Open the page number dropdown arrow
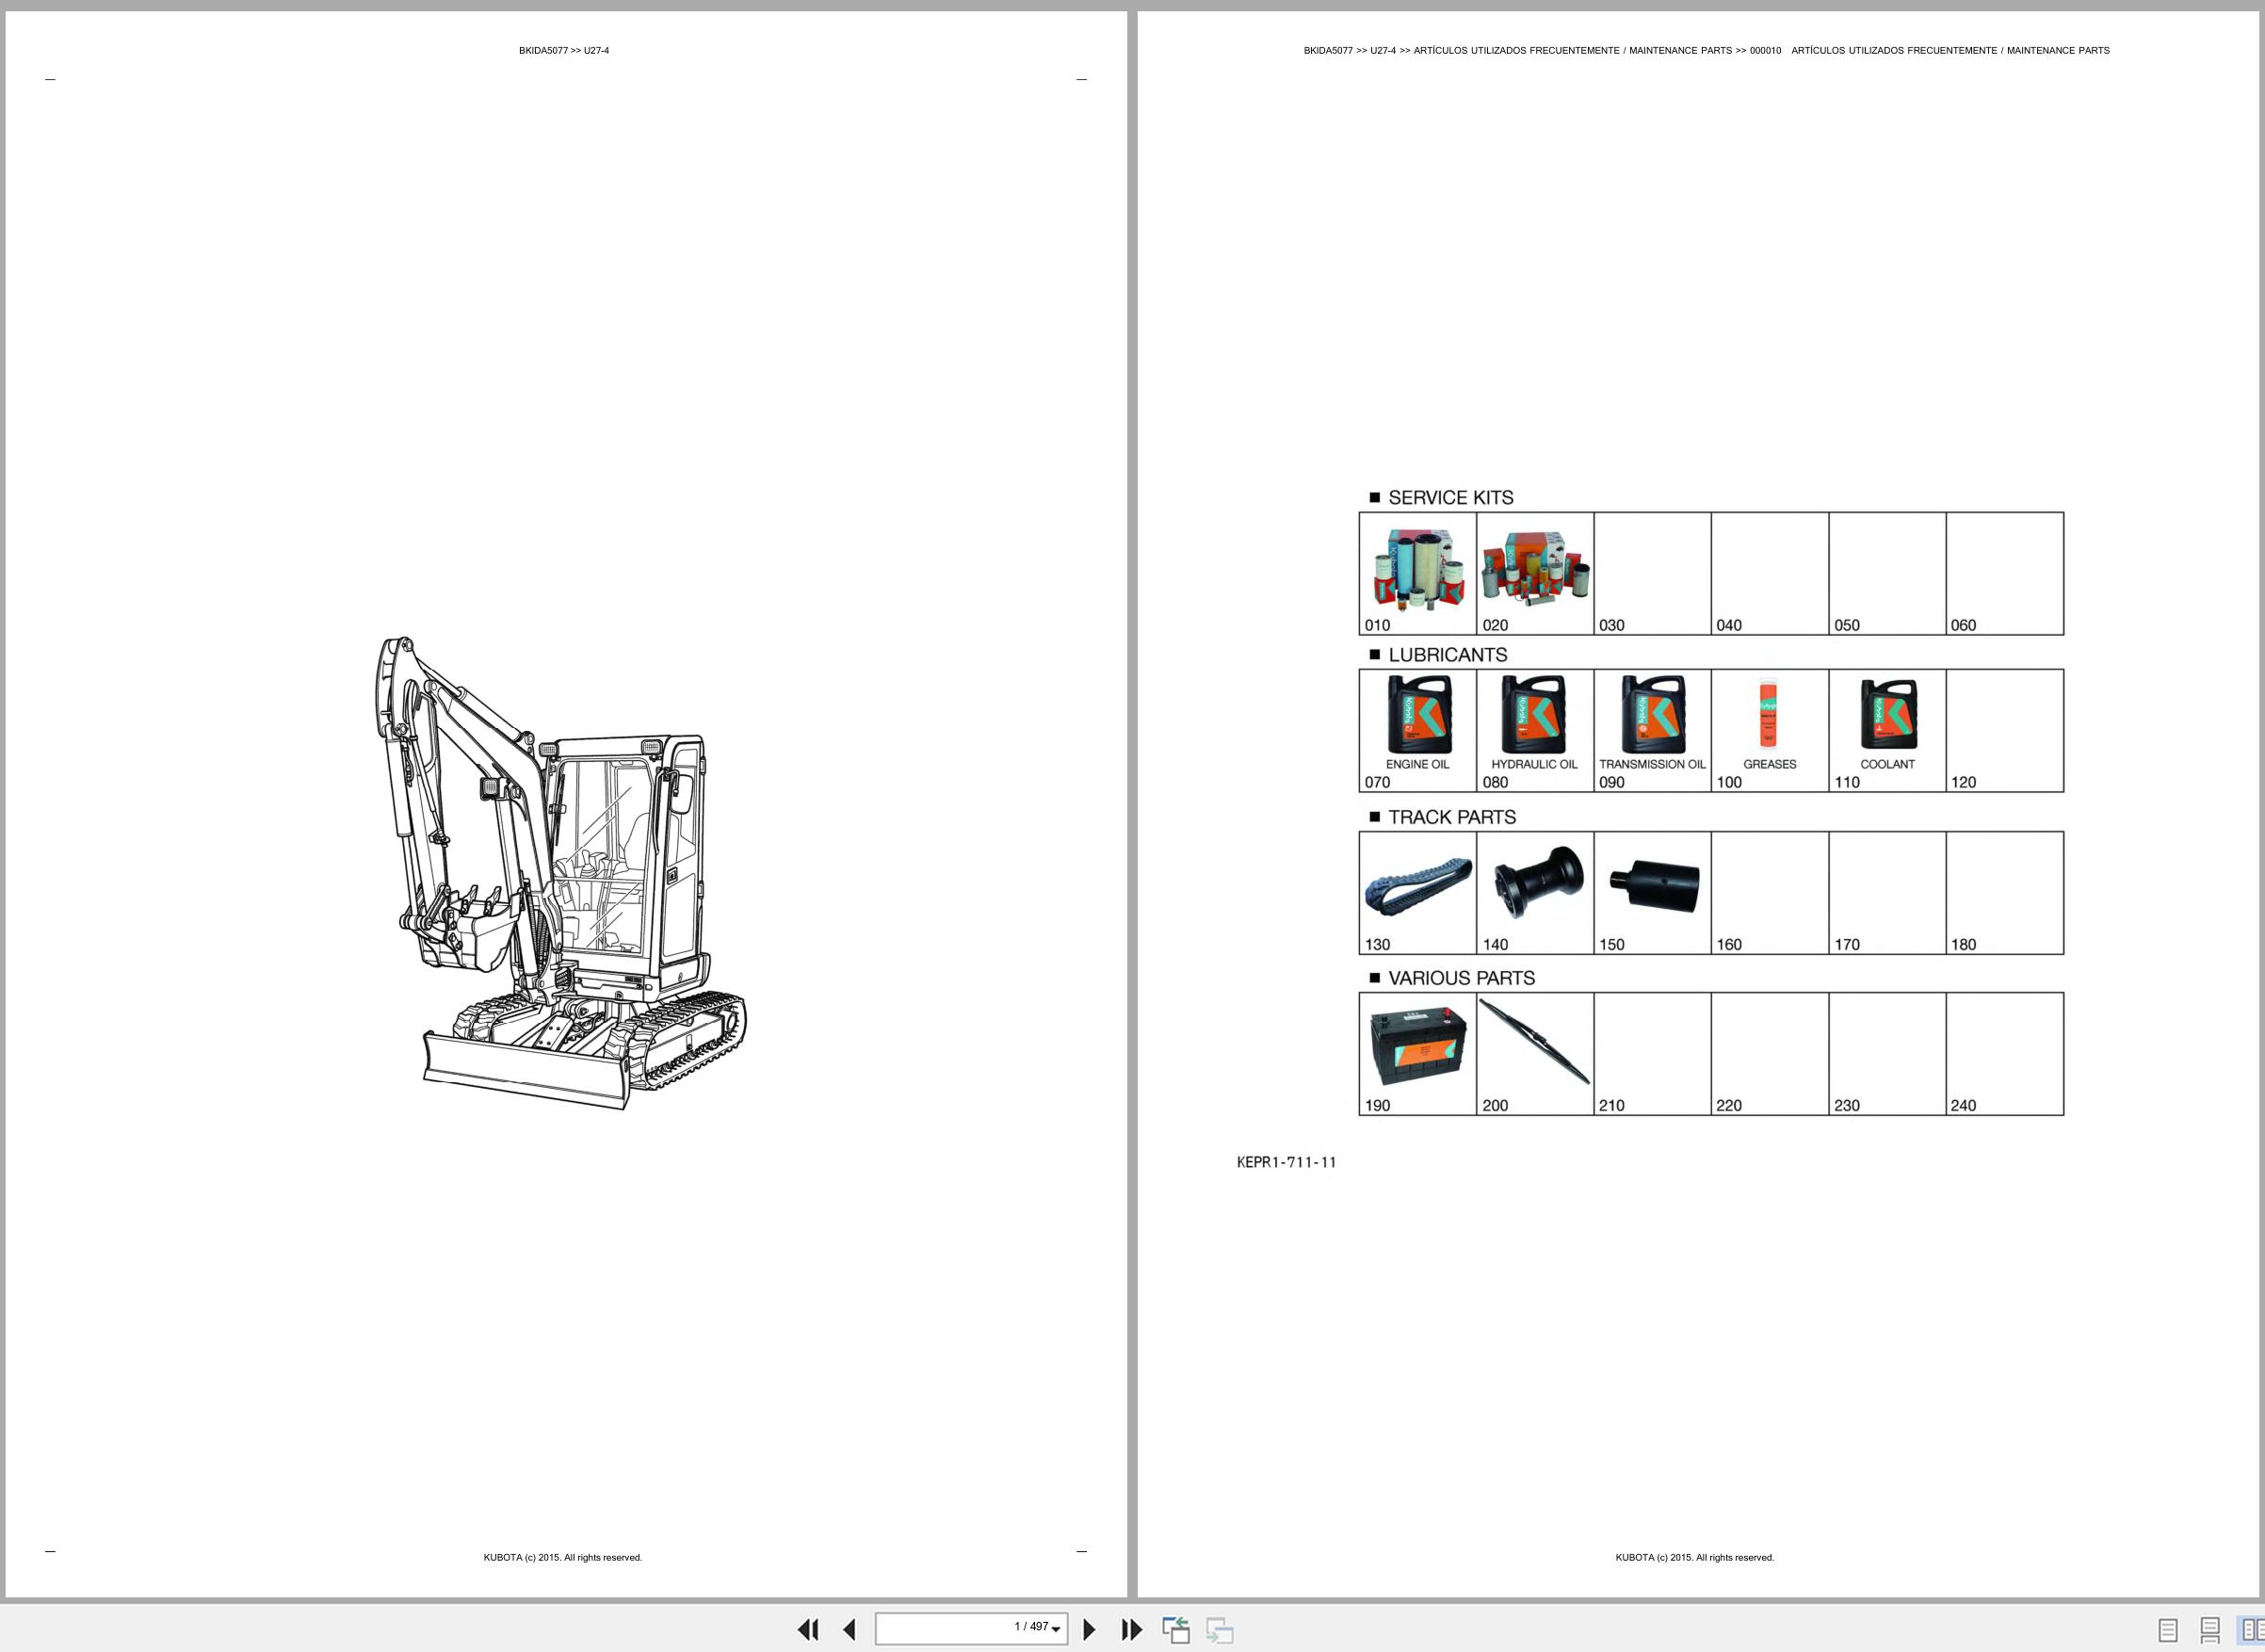 click(x=1056, y=1630)
